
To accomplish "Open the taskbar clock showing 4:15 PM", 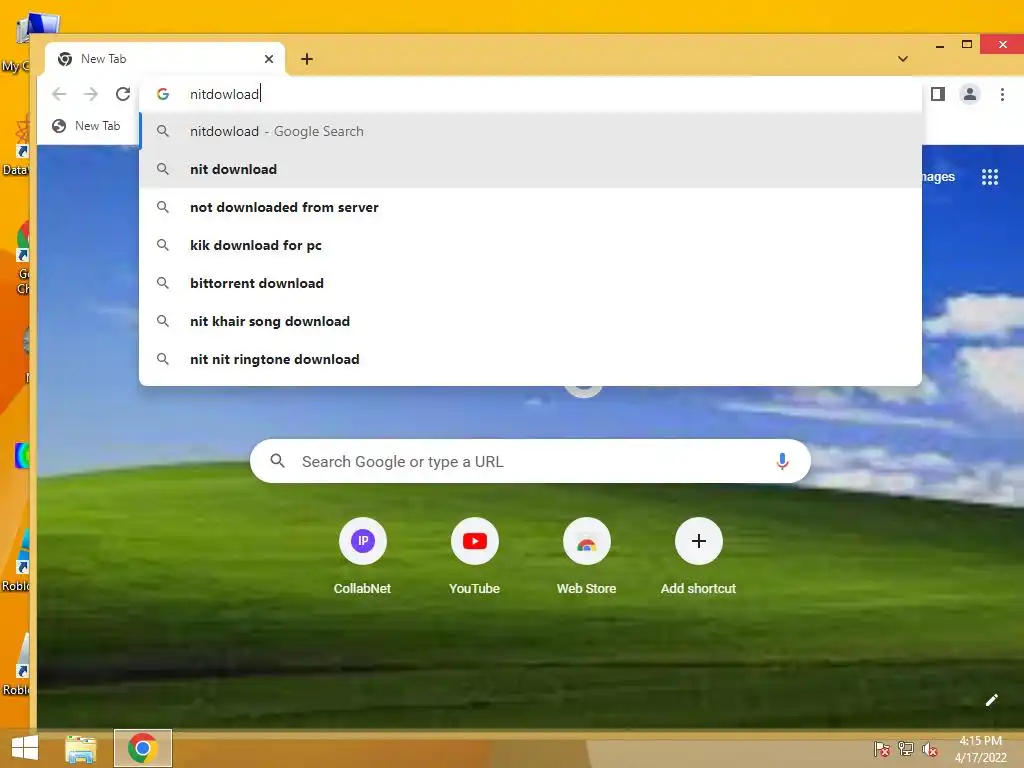I will (x=980, y=749).
